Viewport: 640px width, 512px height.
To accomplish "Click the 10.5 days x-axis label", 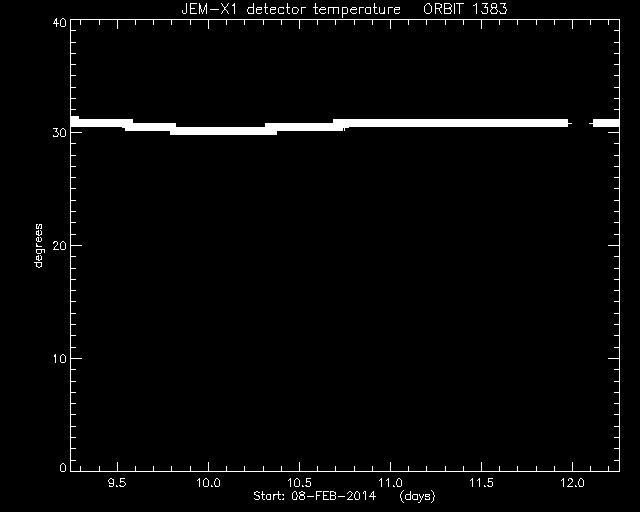I will click(x=299, y=483).
